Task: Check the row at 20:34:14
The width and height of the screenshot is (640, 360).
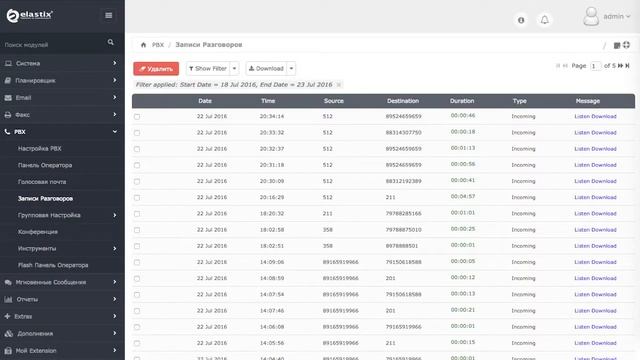Action: pyautogui.click(x=137, y=117)
